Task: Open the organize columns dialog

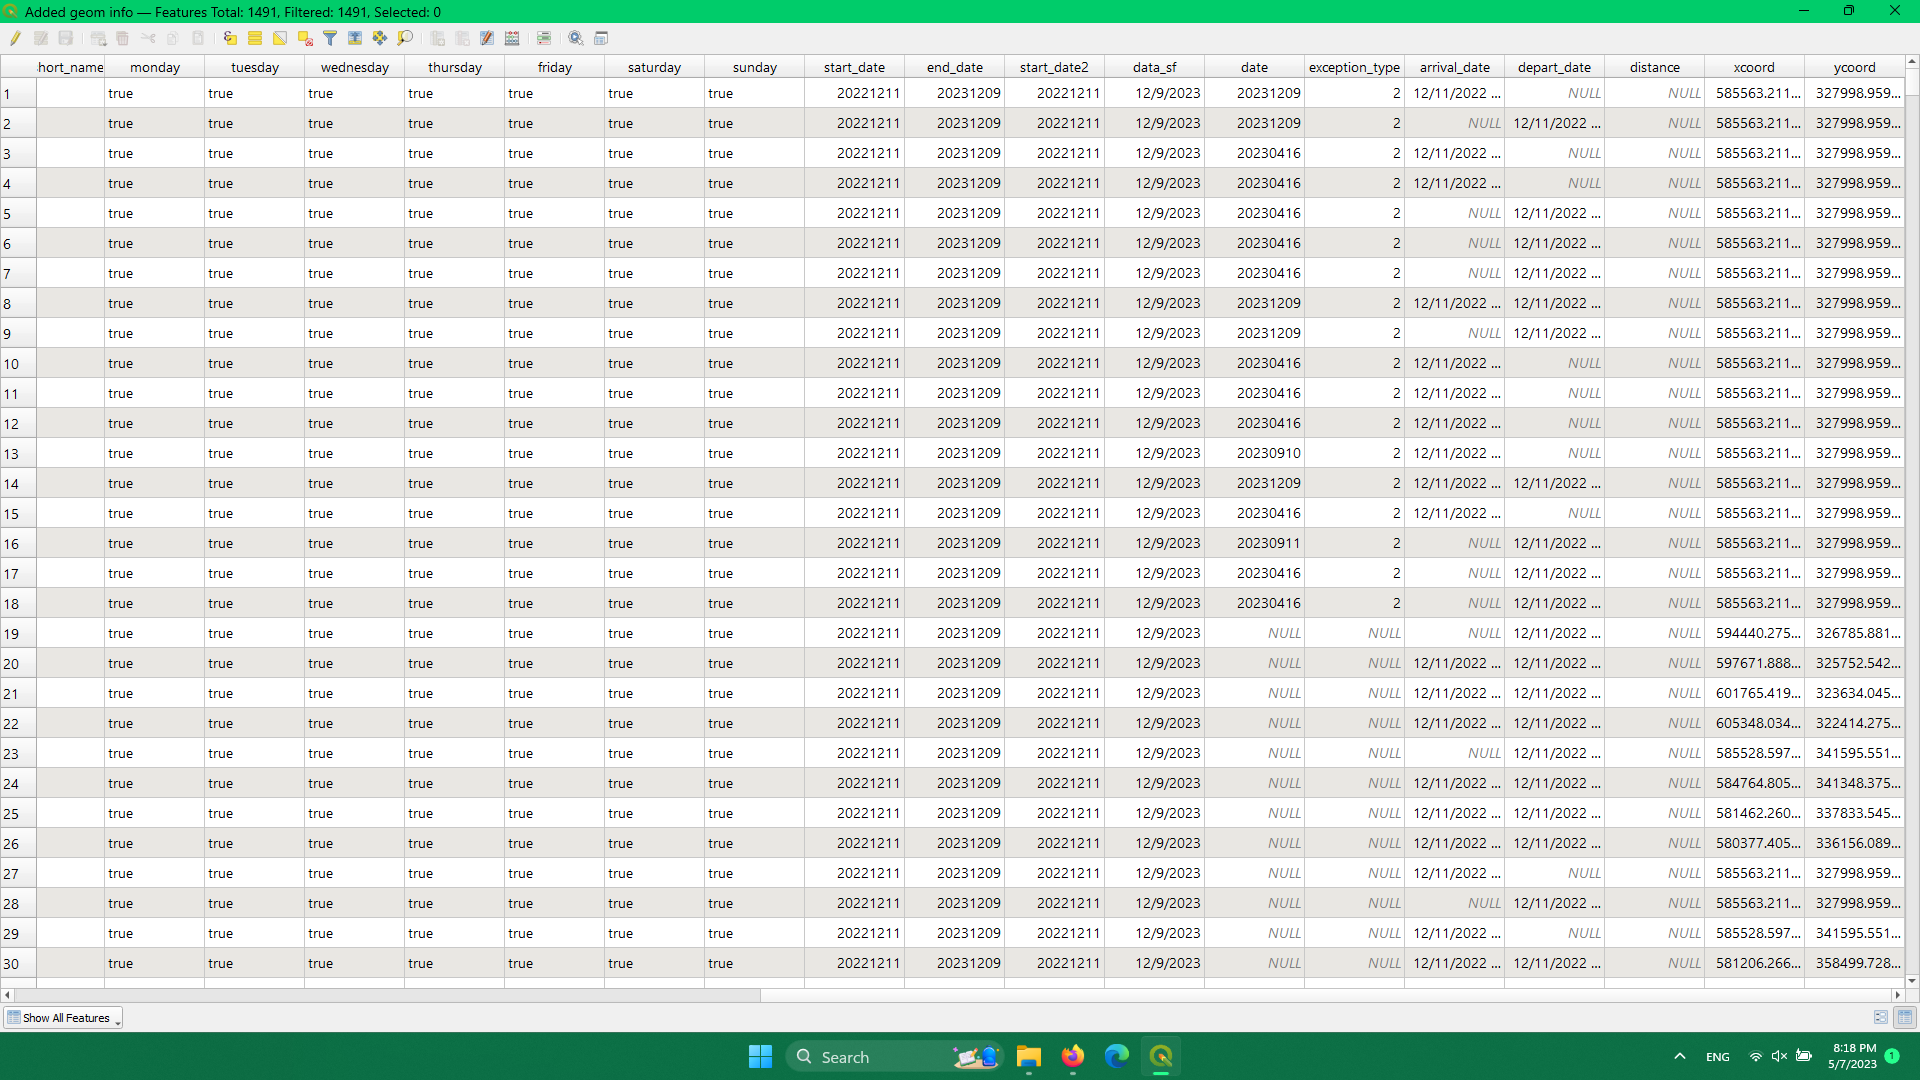Action: (487, 38)
